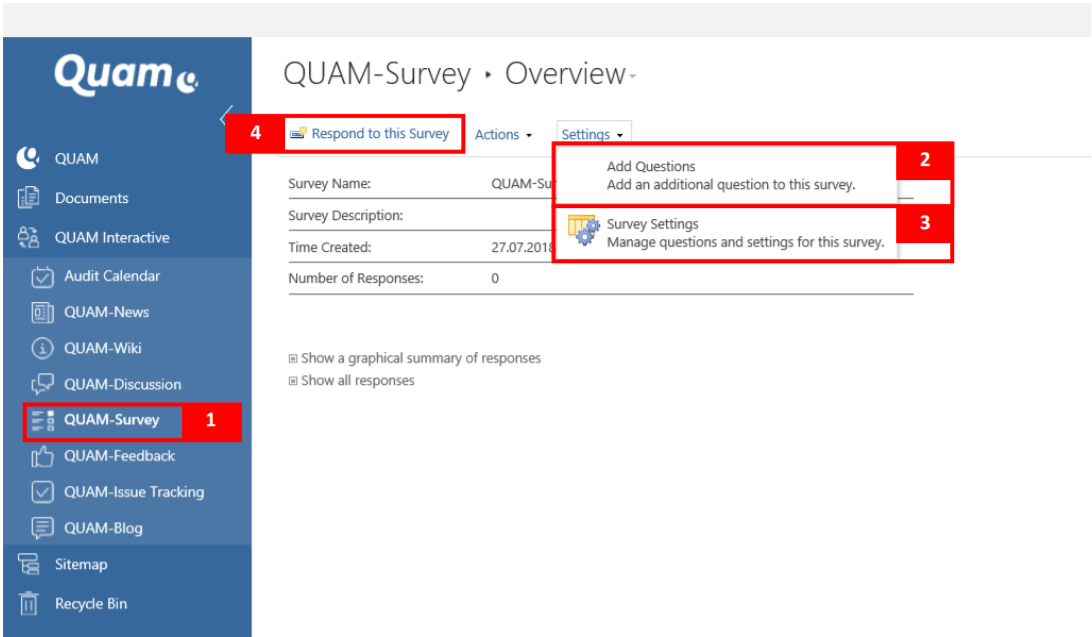
Task: Open the Actions dropdown menu
Action: click(x=504, y=134)
